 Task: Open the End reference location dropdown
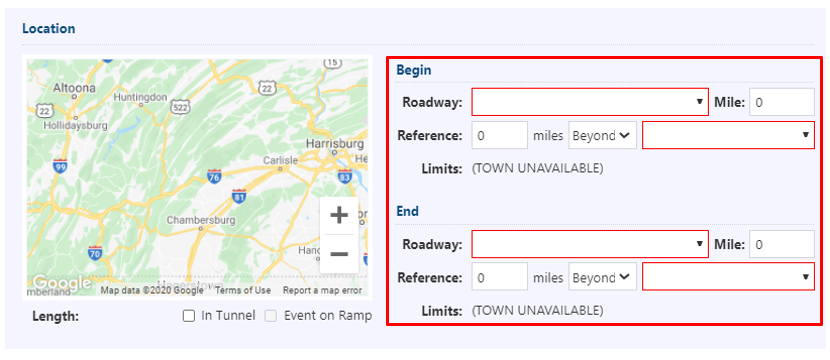pyautogui.click(x=728, y=276)
